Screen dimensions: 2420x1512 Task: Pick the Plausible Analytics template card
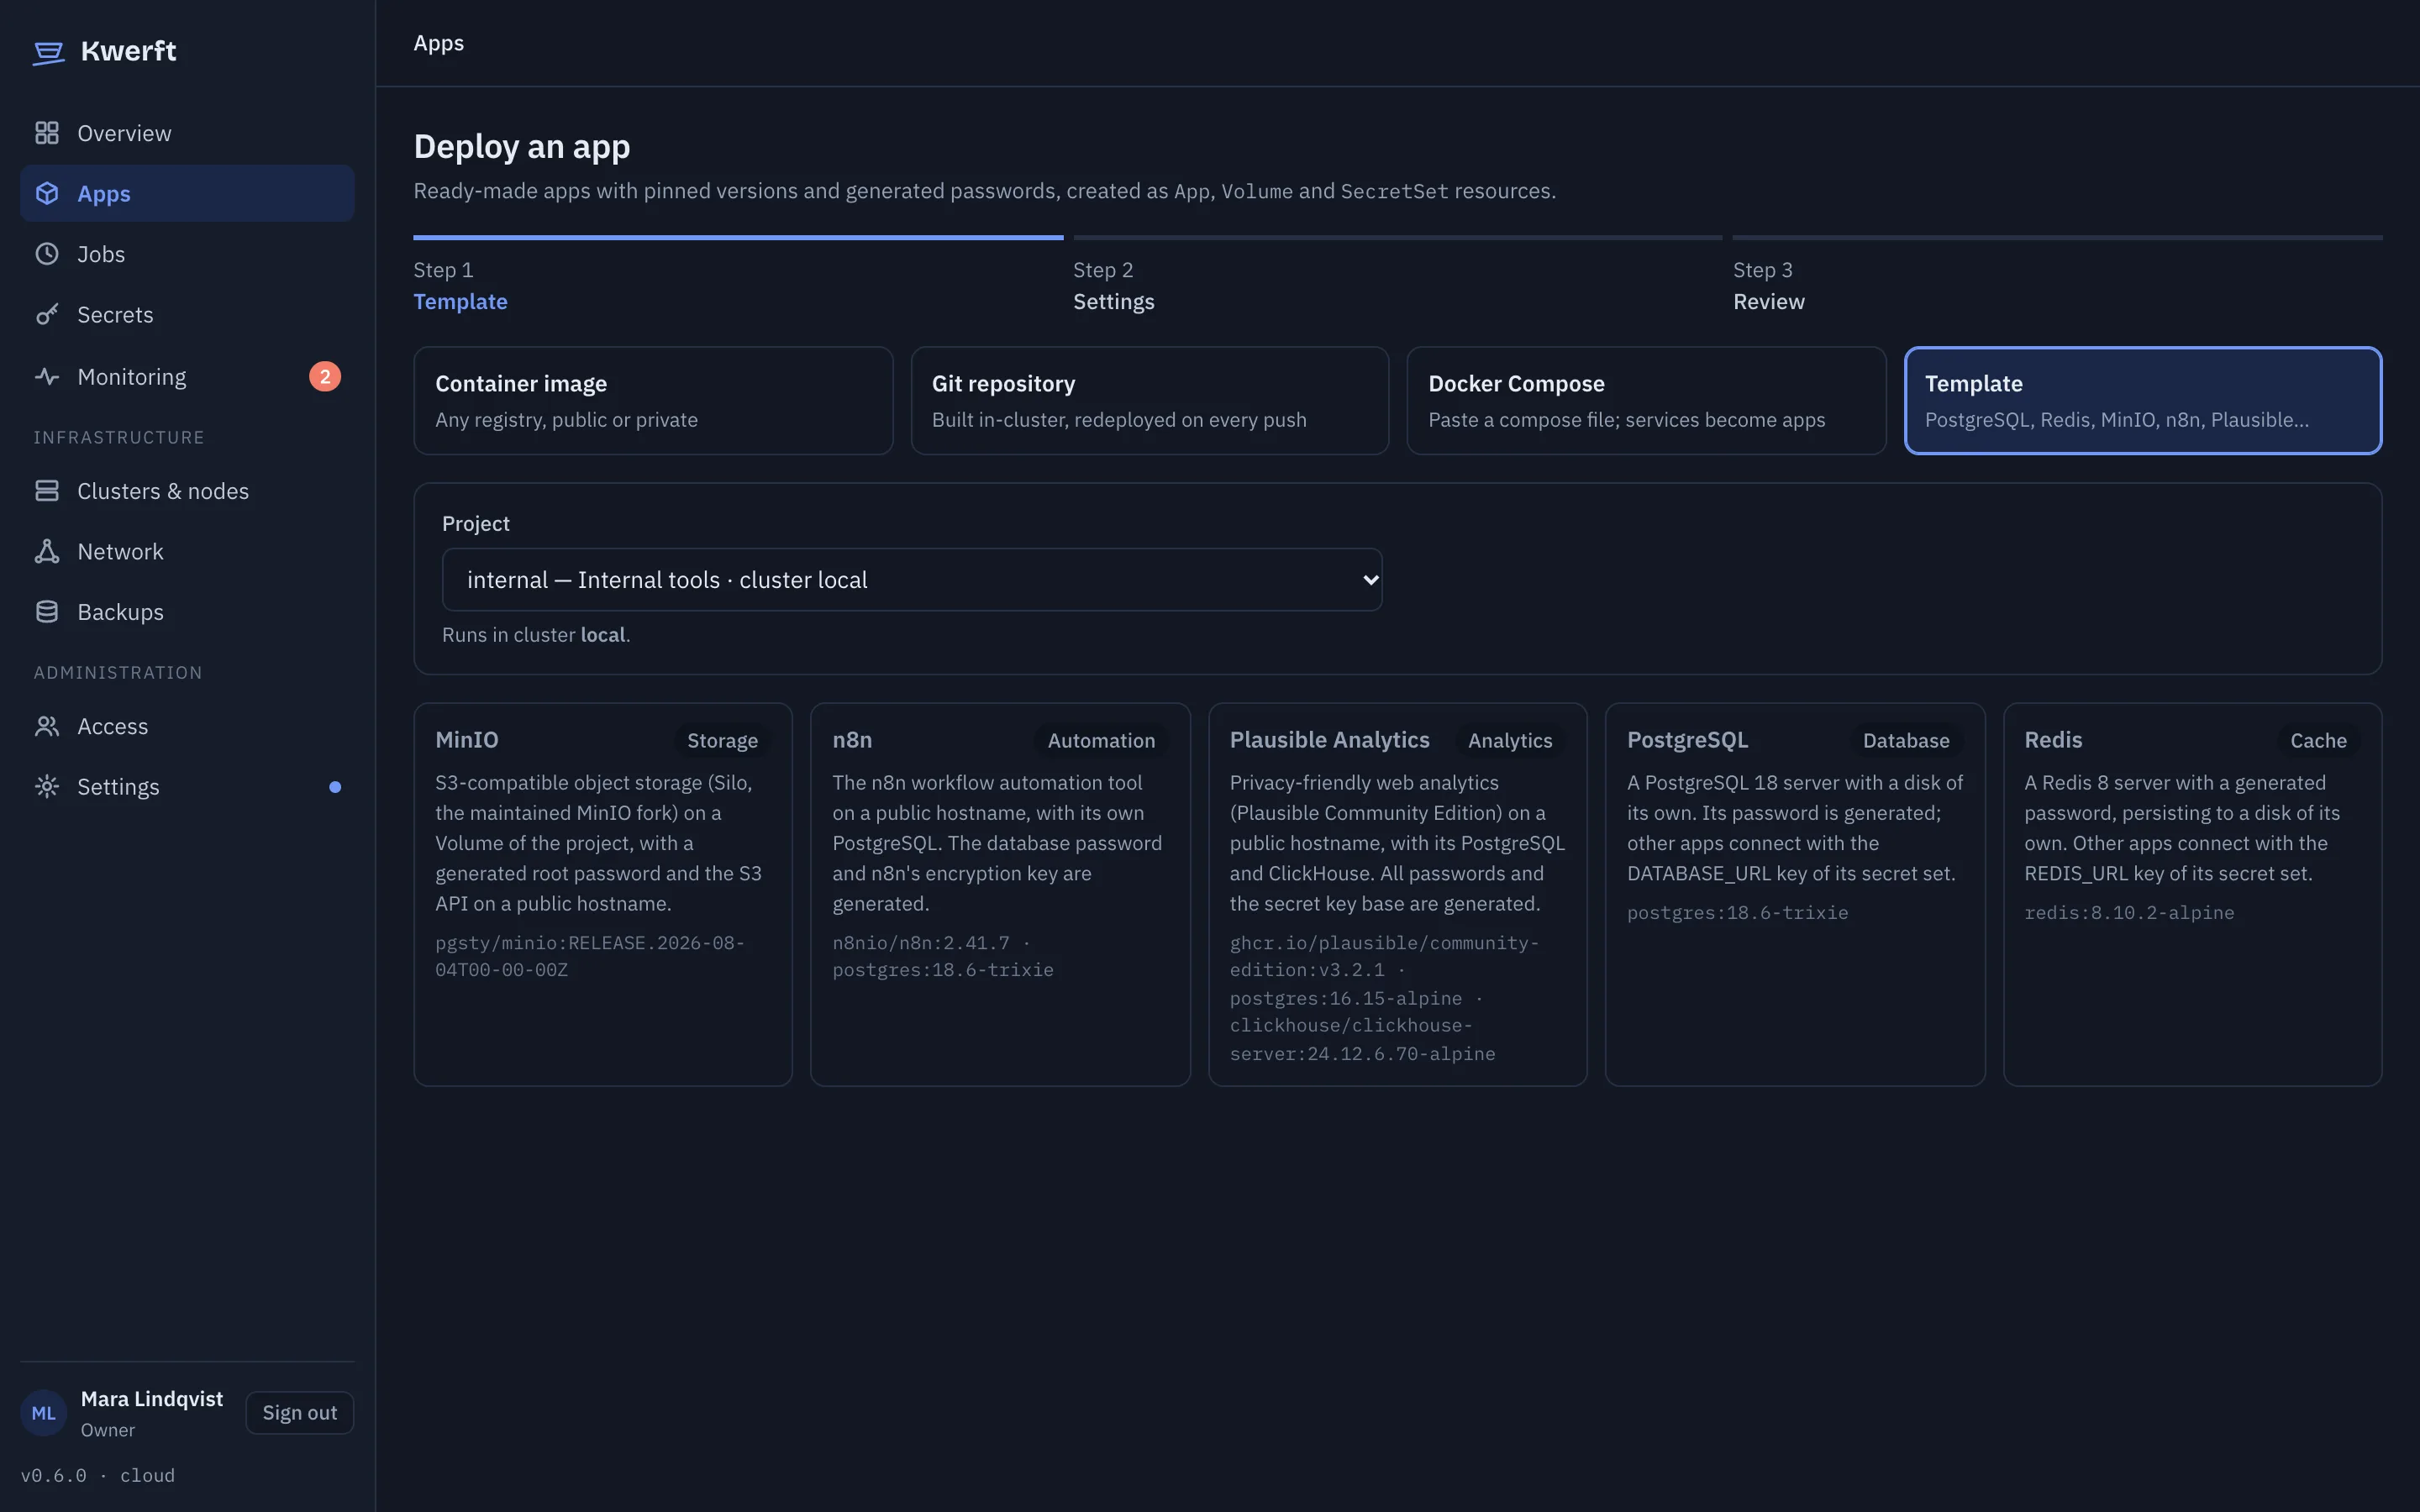click(x=1397, y=894)
